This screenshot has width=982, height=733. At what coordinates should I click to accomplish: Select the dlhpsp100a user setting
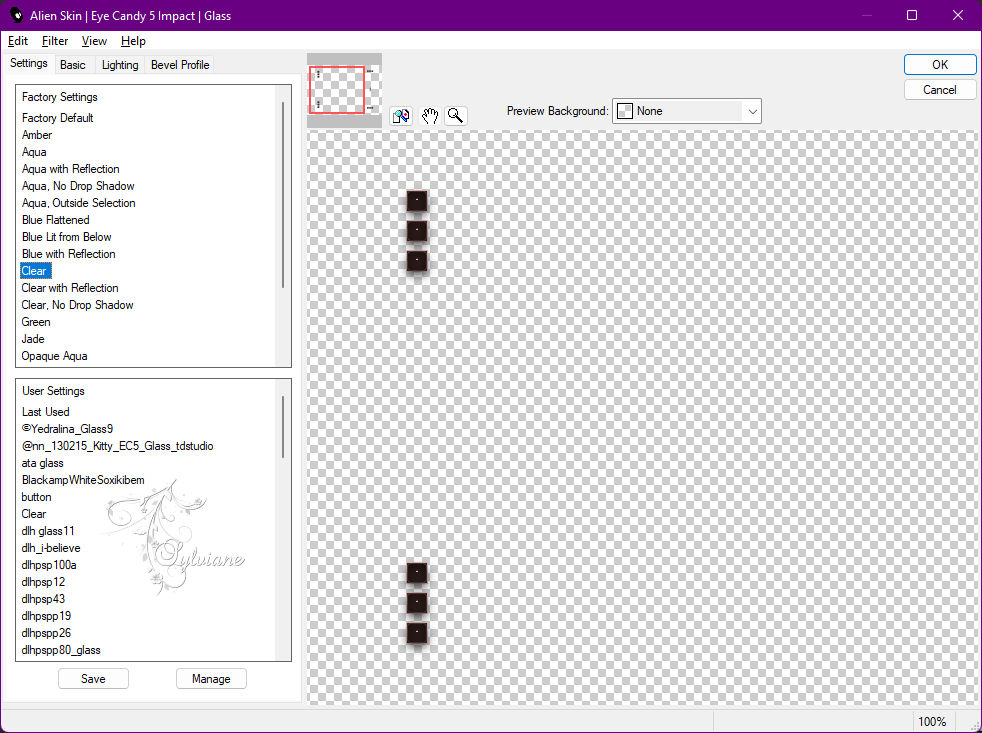[49, 564]
